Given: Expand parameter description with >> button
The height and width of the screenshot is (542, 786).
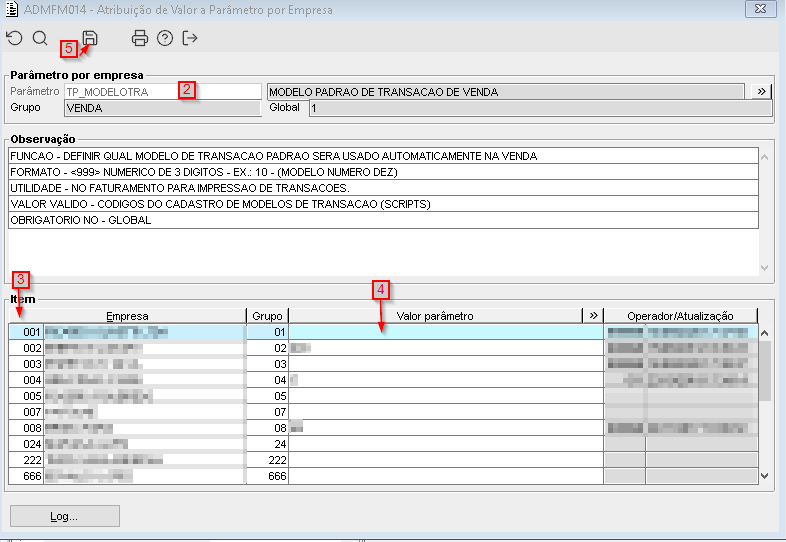Looking at the screenshot, I should tap(761, 92).
